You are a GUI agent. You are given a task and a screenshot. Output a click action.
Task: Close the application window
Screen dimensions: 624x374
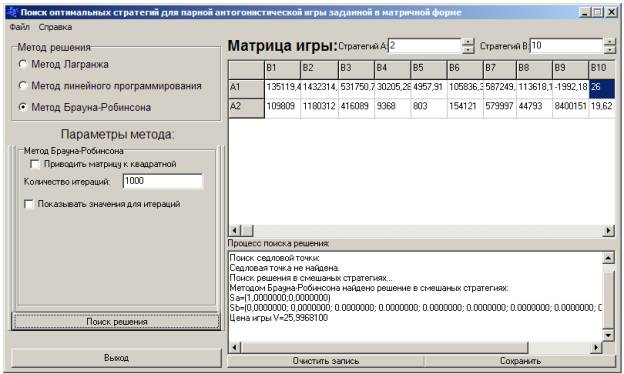(611, 12)
